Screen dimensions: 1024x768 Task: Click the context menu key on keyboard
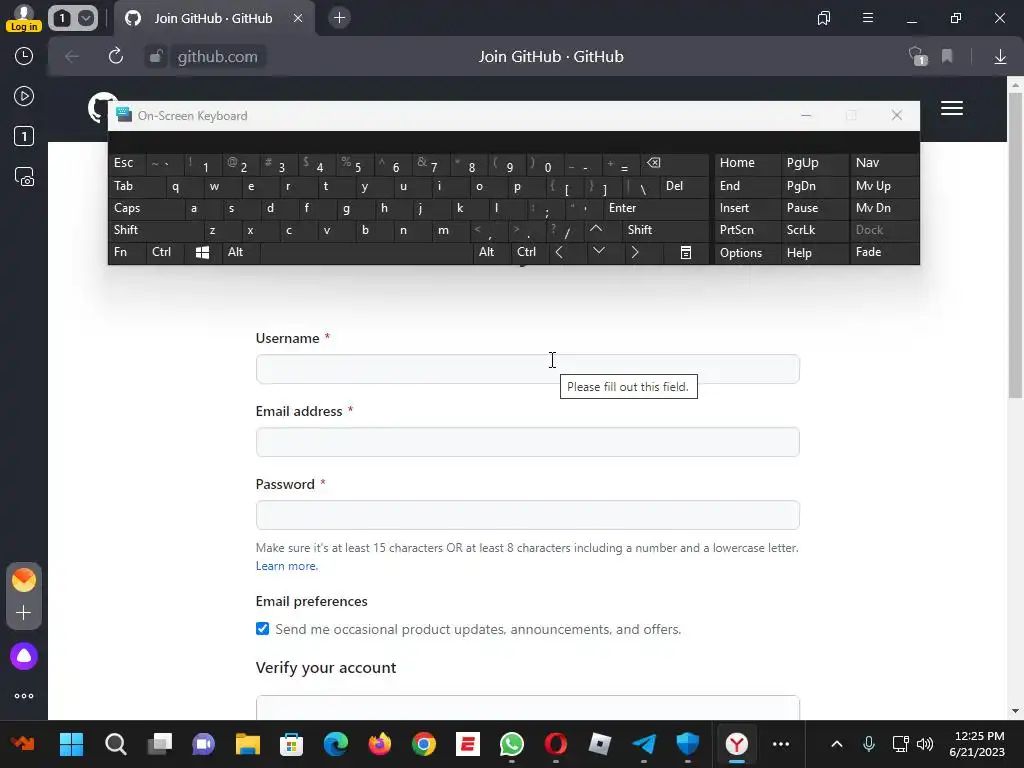coord(686,253)
